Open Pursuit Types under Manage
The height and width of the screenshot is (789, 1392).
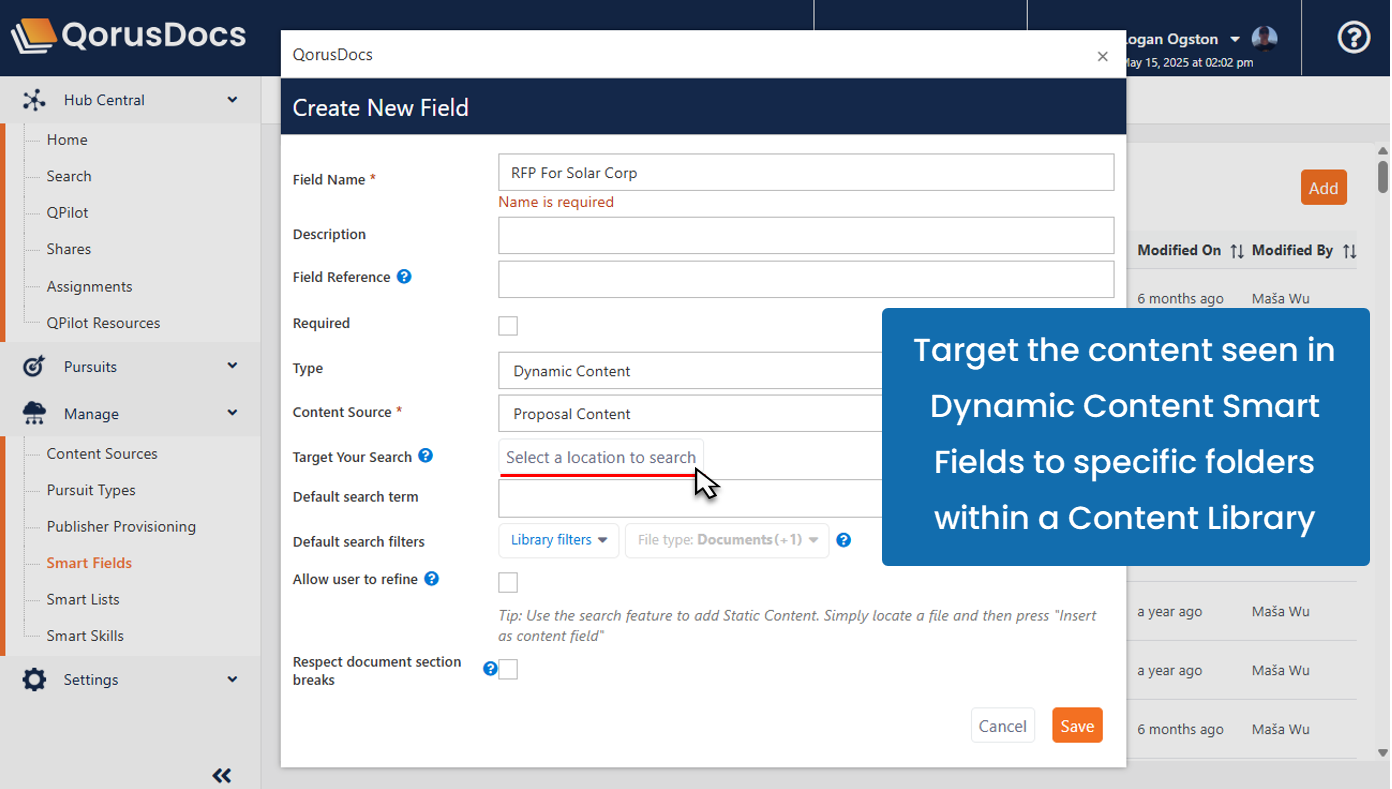(91, 490)
